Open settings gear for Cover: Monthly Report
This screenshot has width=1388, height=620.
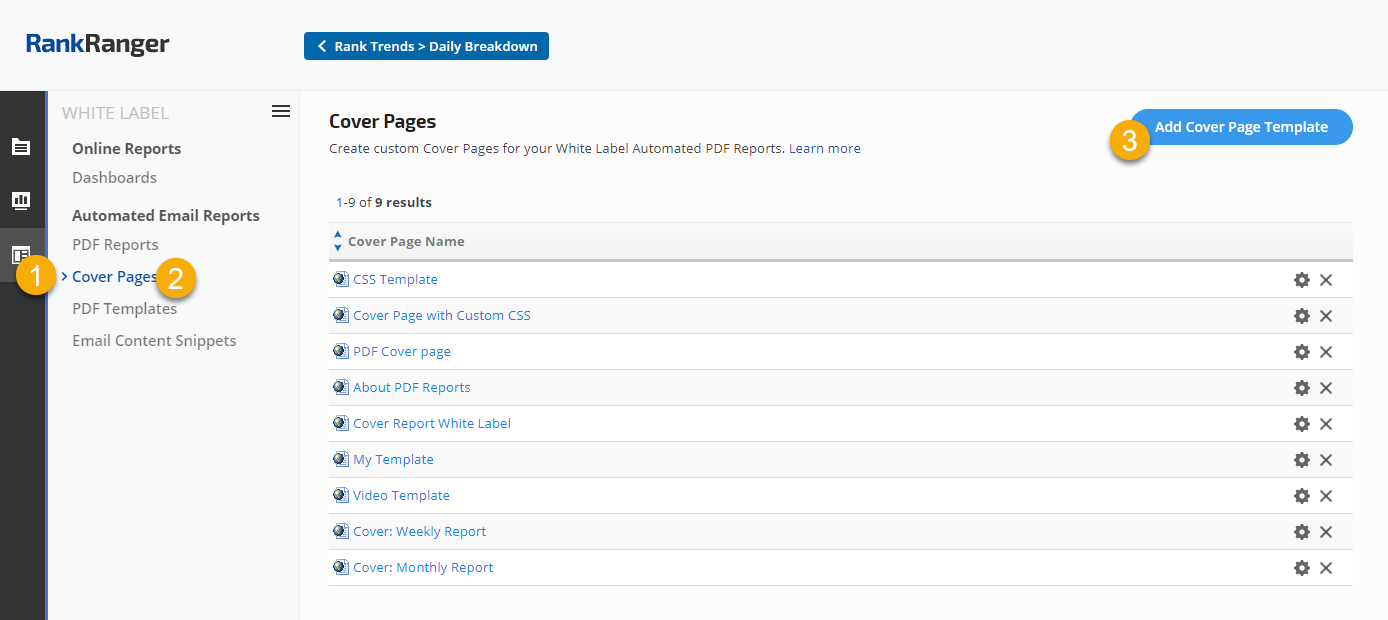pos(1301,568)
